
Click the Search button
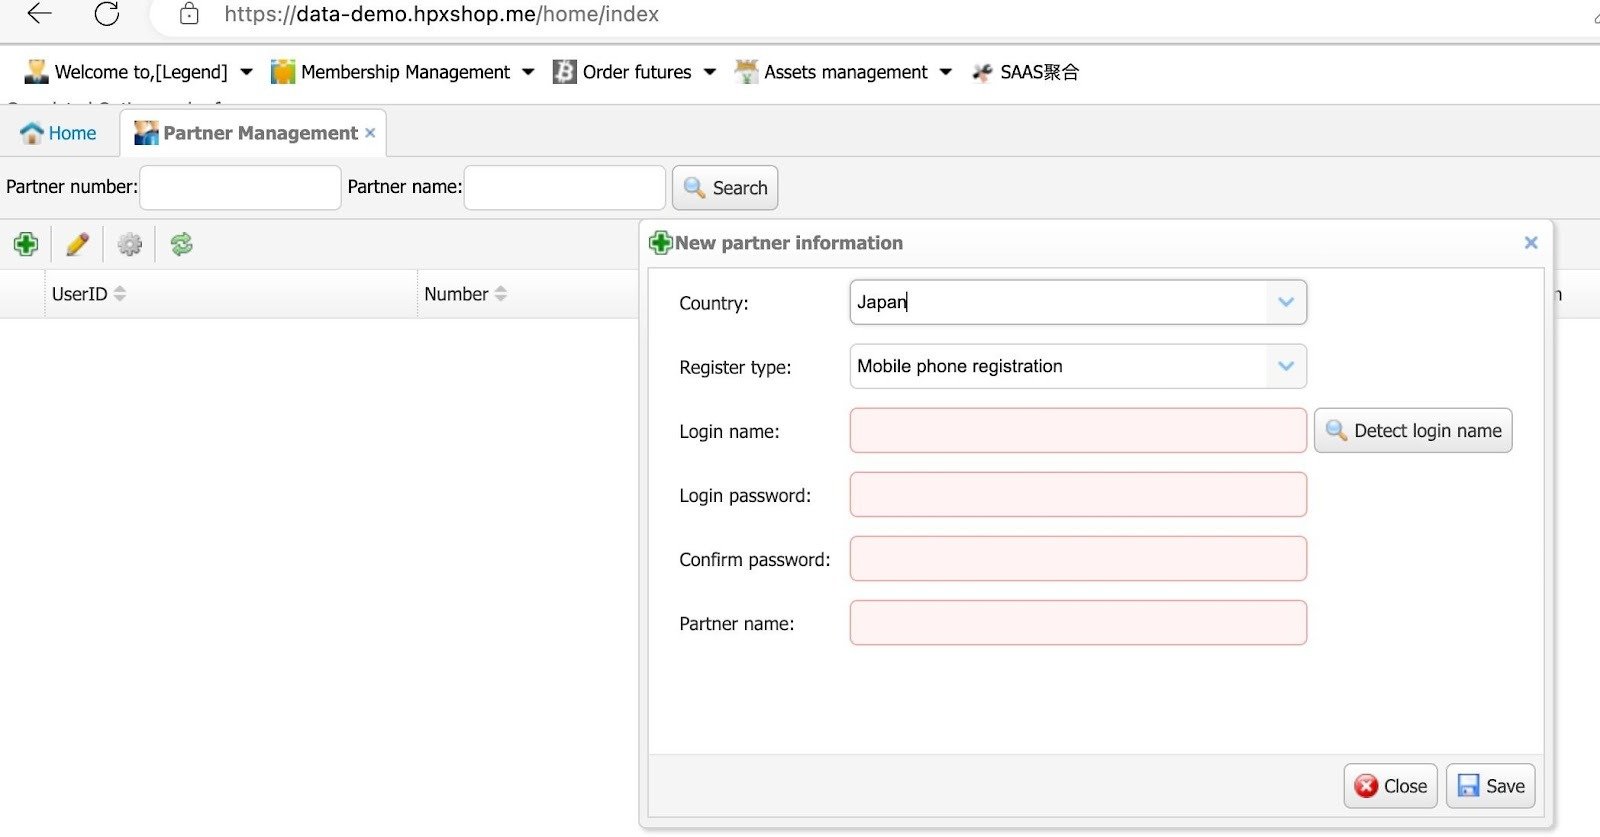(x=725, y=188)
